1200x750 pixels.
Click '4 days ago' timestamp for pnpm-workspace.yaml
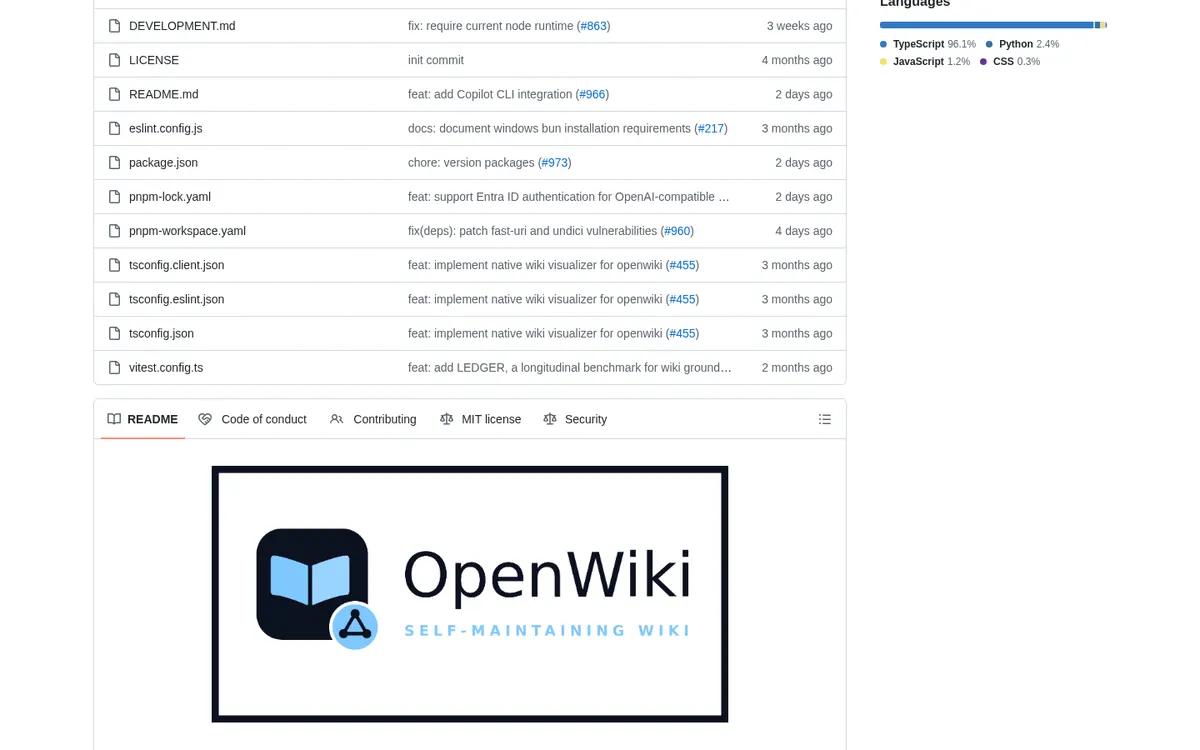tap(804, 231)
